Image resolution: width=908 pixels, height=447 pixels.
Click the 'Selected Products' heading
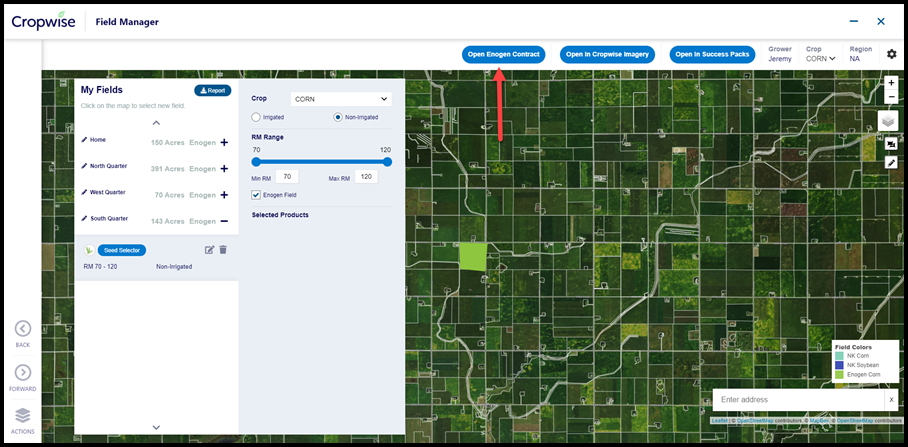280,215
